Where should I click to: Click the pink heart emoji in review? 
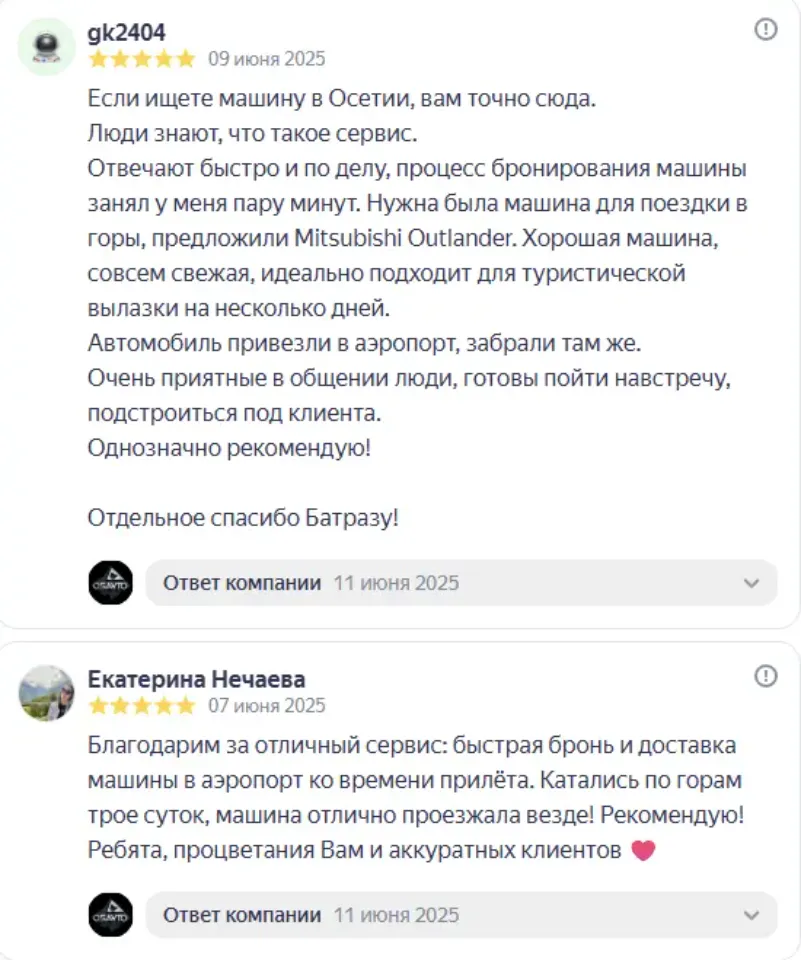[643, 851]
